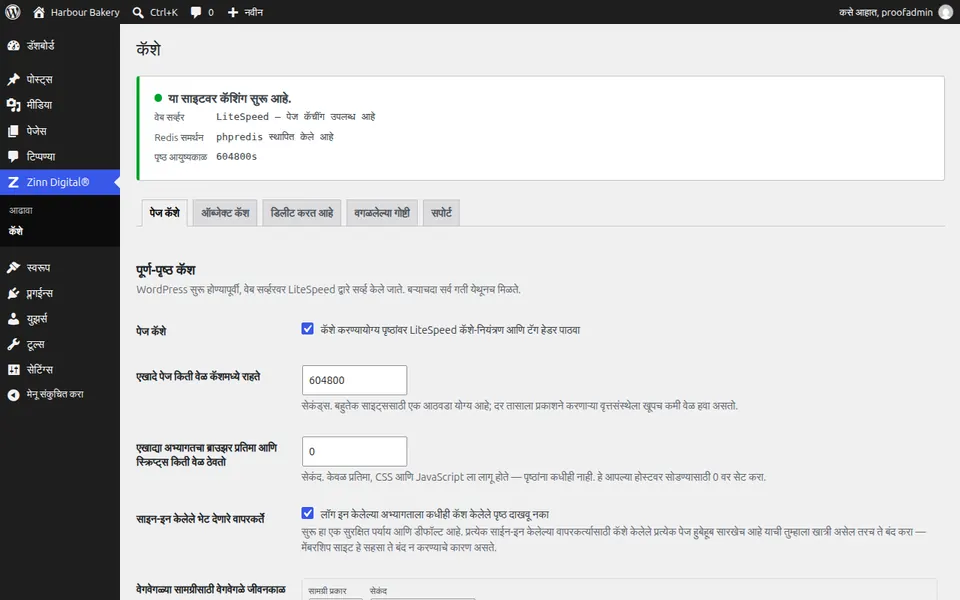Toggle the logged-in visitors never cached checkbox
960x600 pixels.
307,513
